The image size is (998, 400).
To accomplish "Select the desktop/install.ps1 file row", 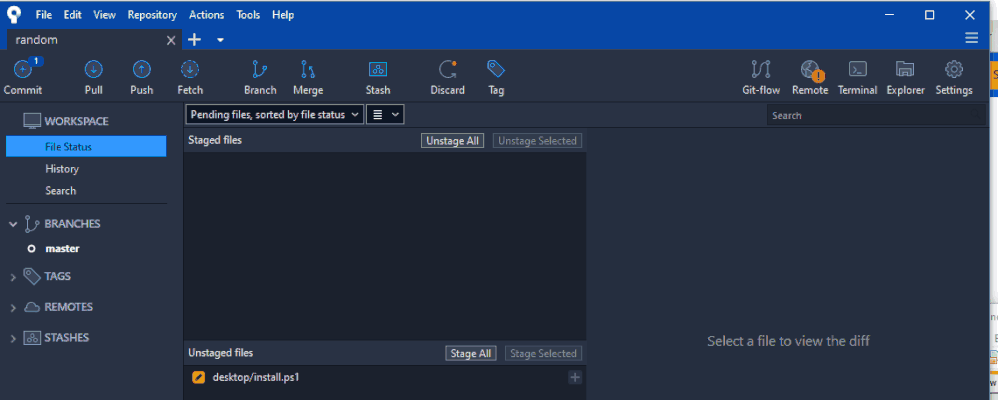I will point(384,377).
